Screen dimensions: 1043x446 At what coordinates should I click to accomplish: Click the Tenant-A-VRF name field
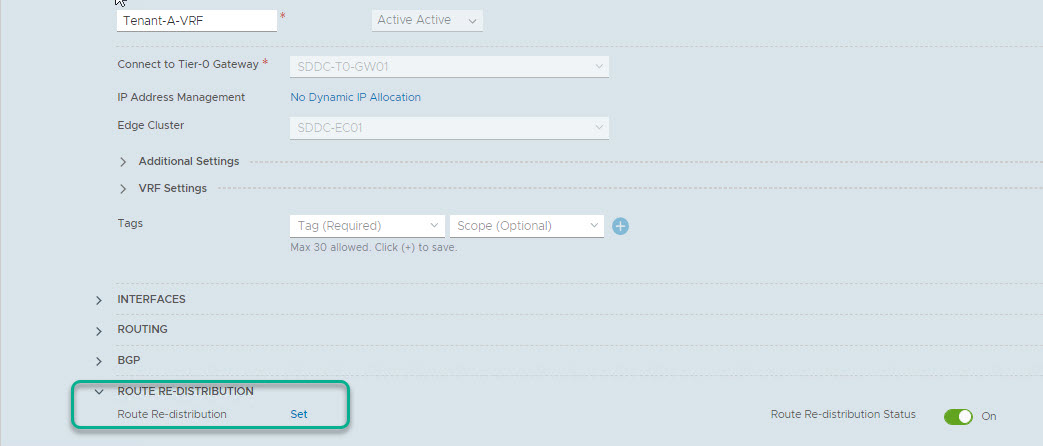pos(196,21)
